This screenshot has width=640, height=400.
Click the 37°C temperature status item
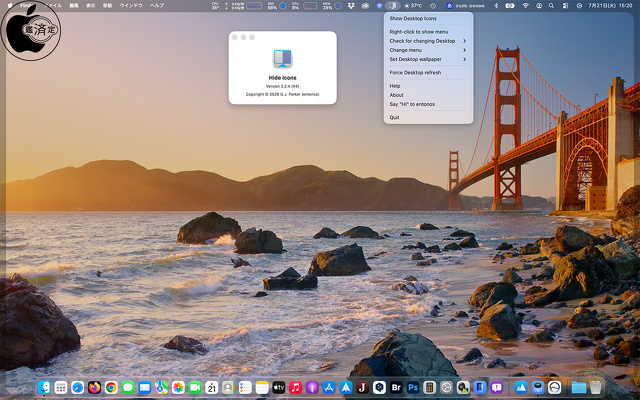coord(413,6)
